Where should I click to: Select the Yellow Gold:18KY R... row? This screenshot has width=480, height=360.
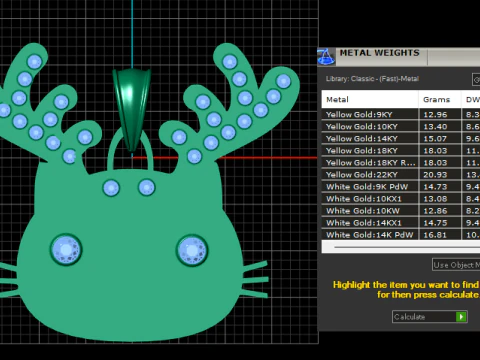point(401,162)
